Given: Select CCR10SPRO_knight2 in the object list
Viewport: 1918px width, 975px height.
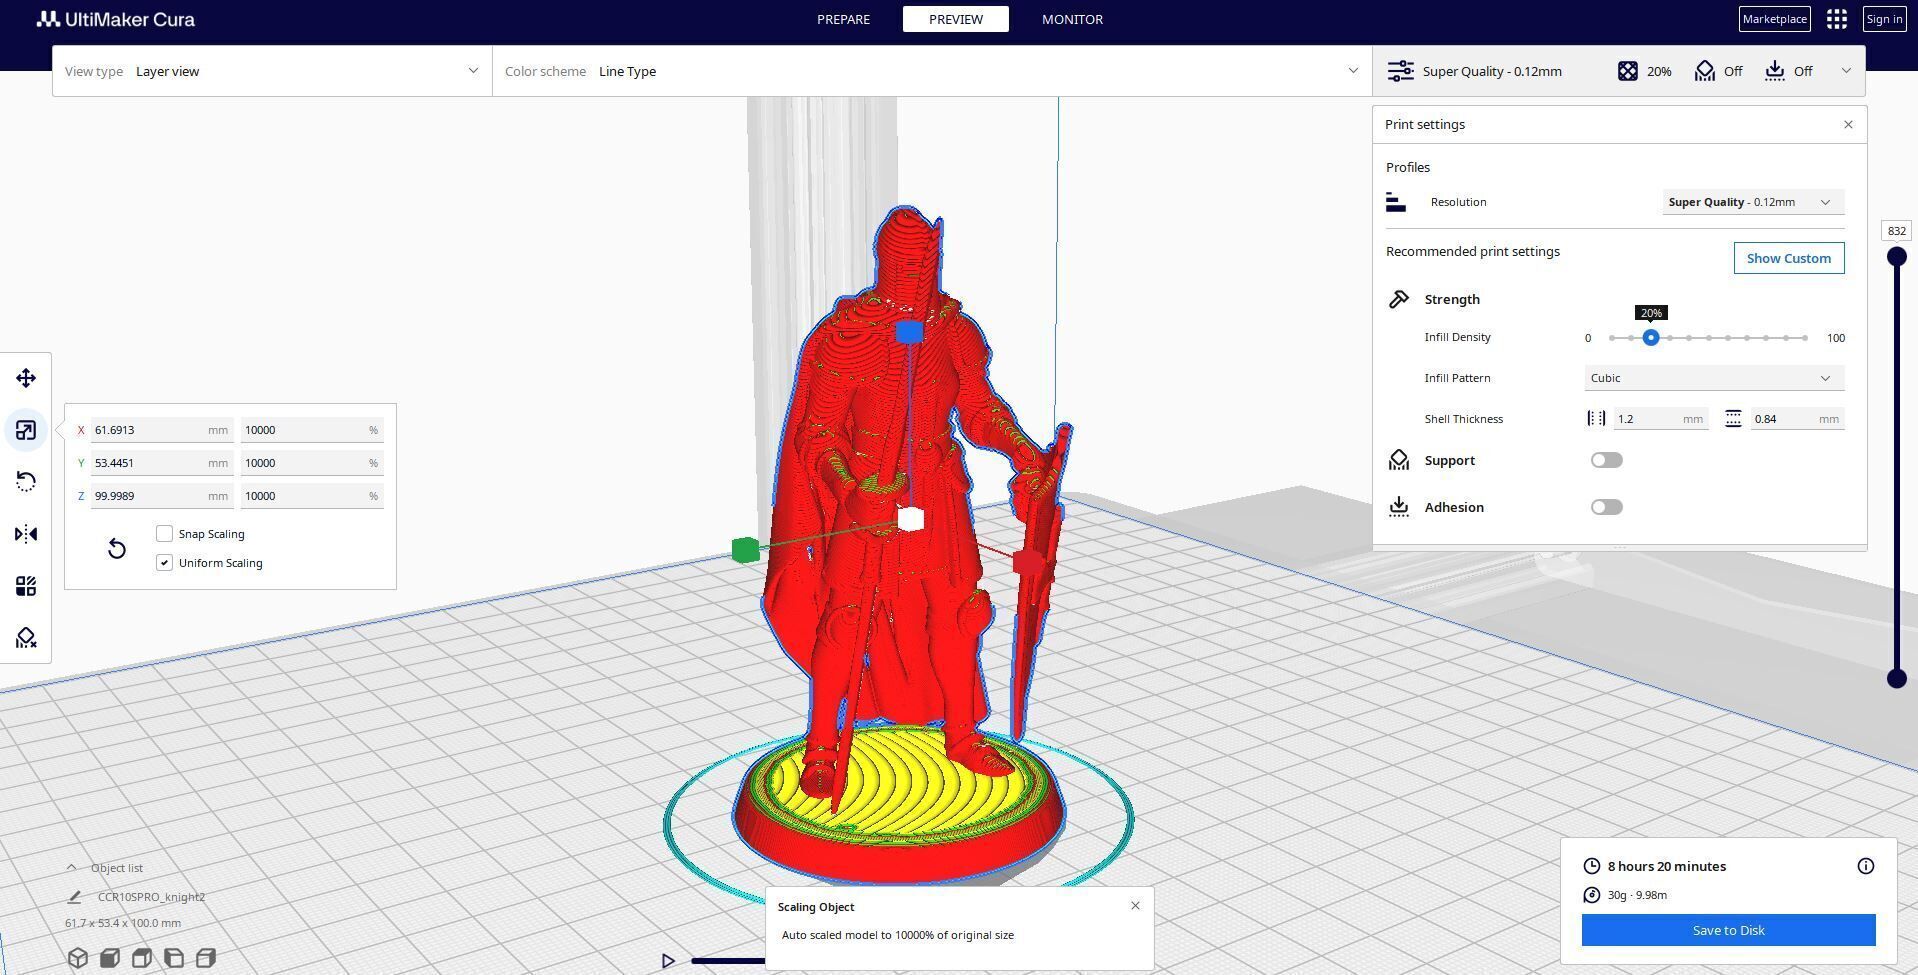Looking at the screenshot, I should tap(151, 897).
